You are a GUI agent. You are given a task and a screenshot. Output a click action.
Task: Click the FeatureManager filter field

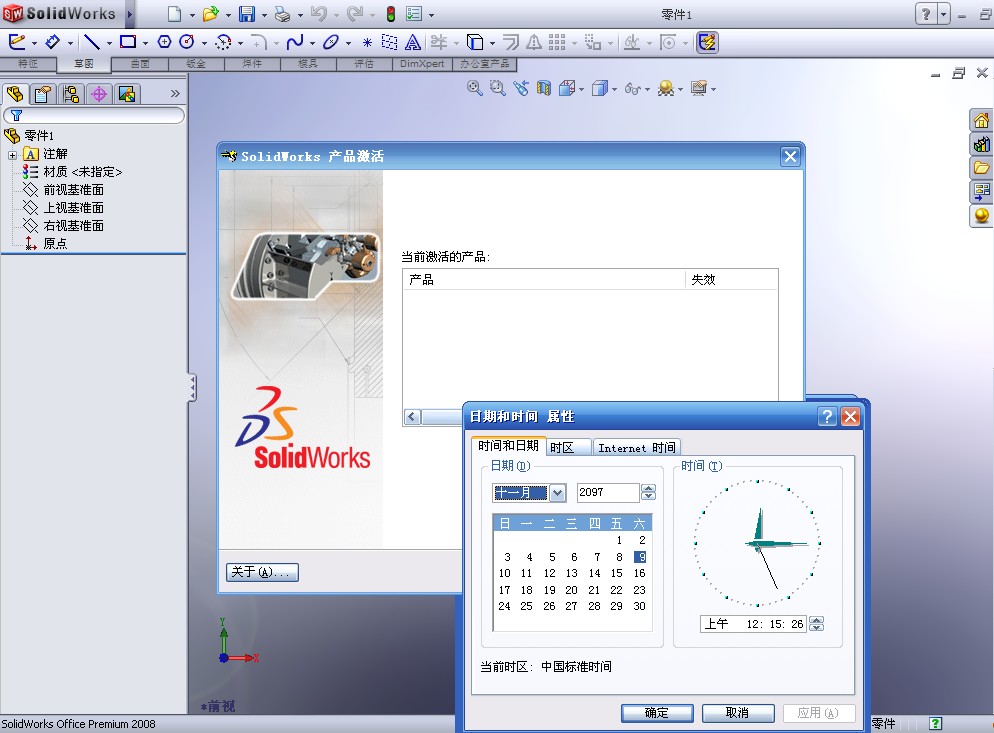[x=94, y=115]
